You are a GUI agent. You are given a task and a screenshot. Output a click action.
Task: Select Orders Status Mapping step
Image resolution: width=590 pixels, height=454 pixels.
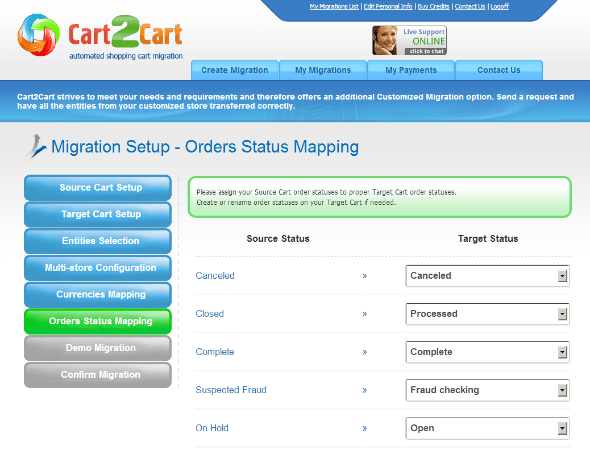98,321
